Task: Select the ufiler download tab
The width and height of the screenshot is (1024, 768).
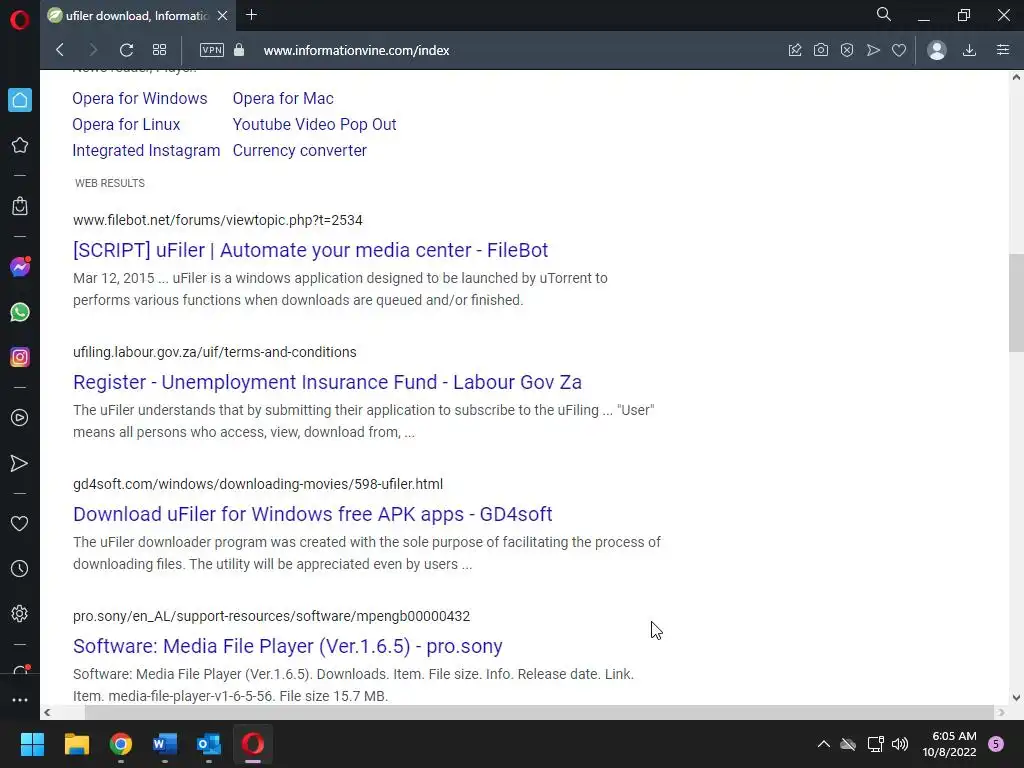Action: (x=134, y=16)
